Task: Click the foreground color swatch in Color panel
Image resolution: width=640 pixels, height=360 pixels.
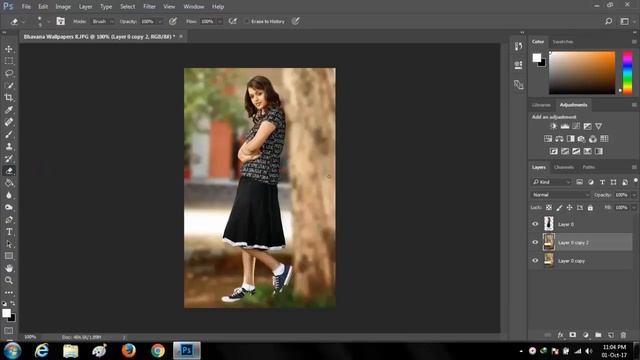Action: pyautogui.click(x=536, y=58)
